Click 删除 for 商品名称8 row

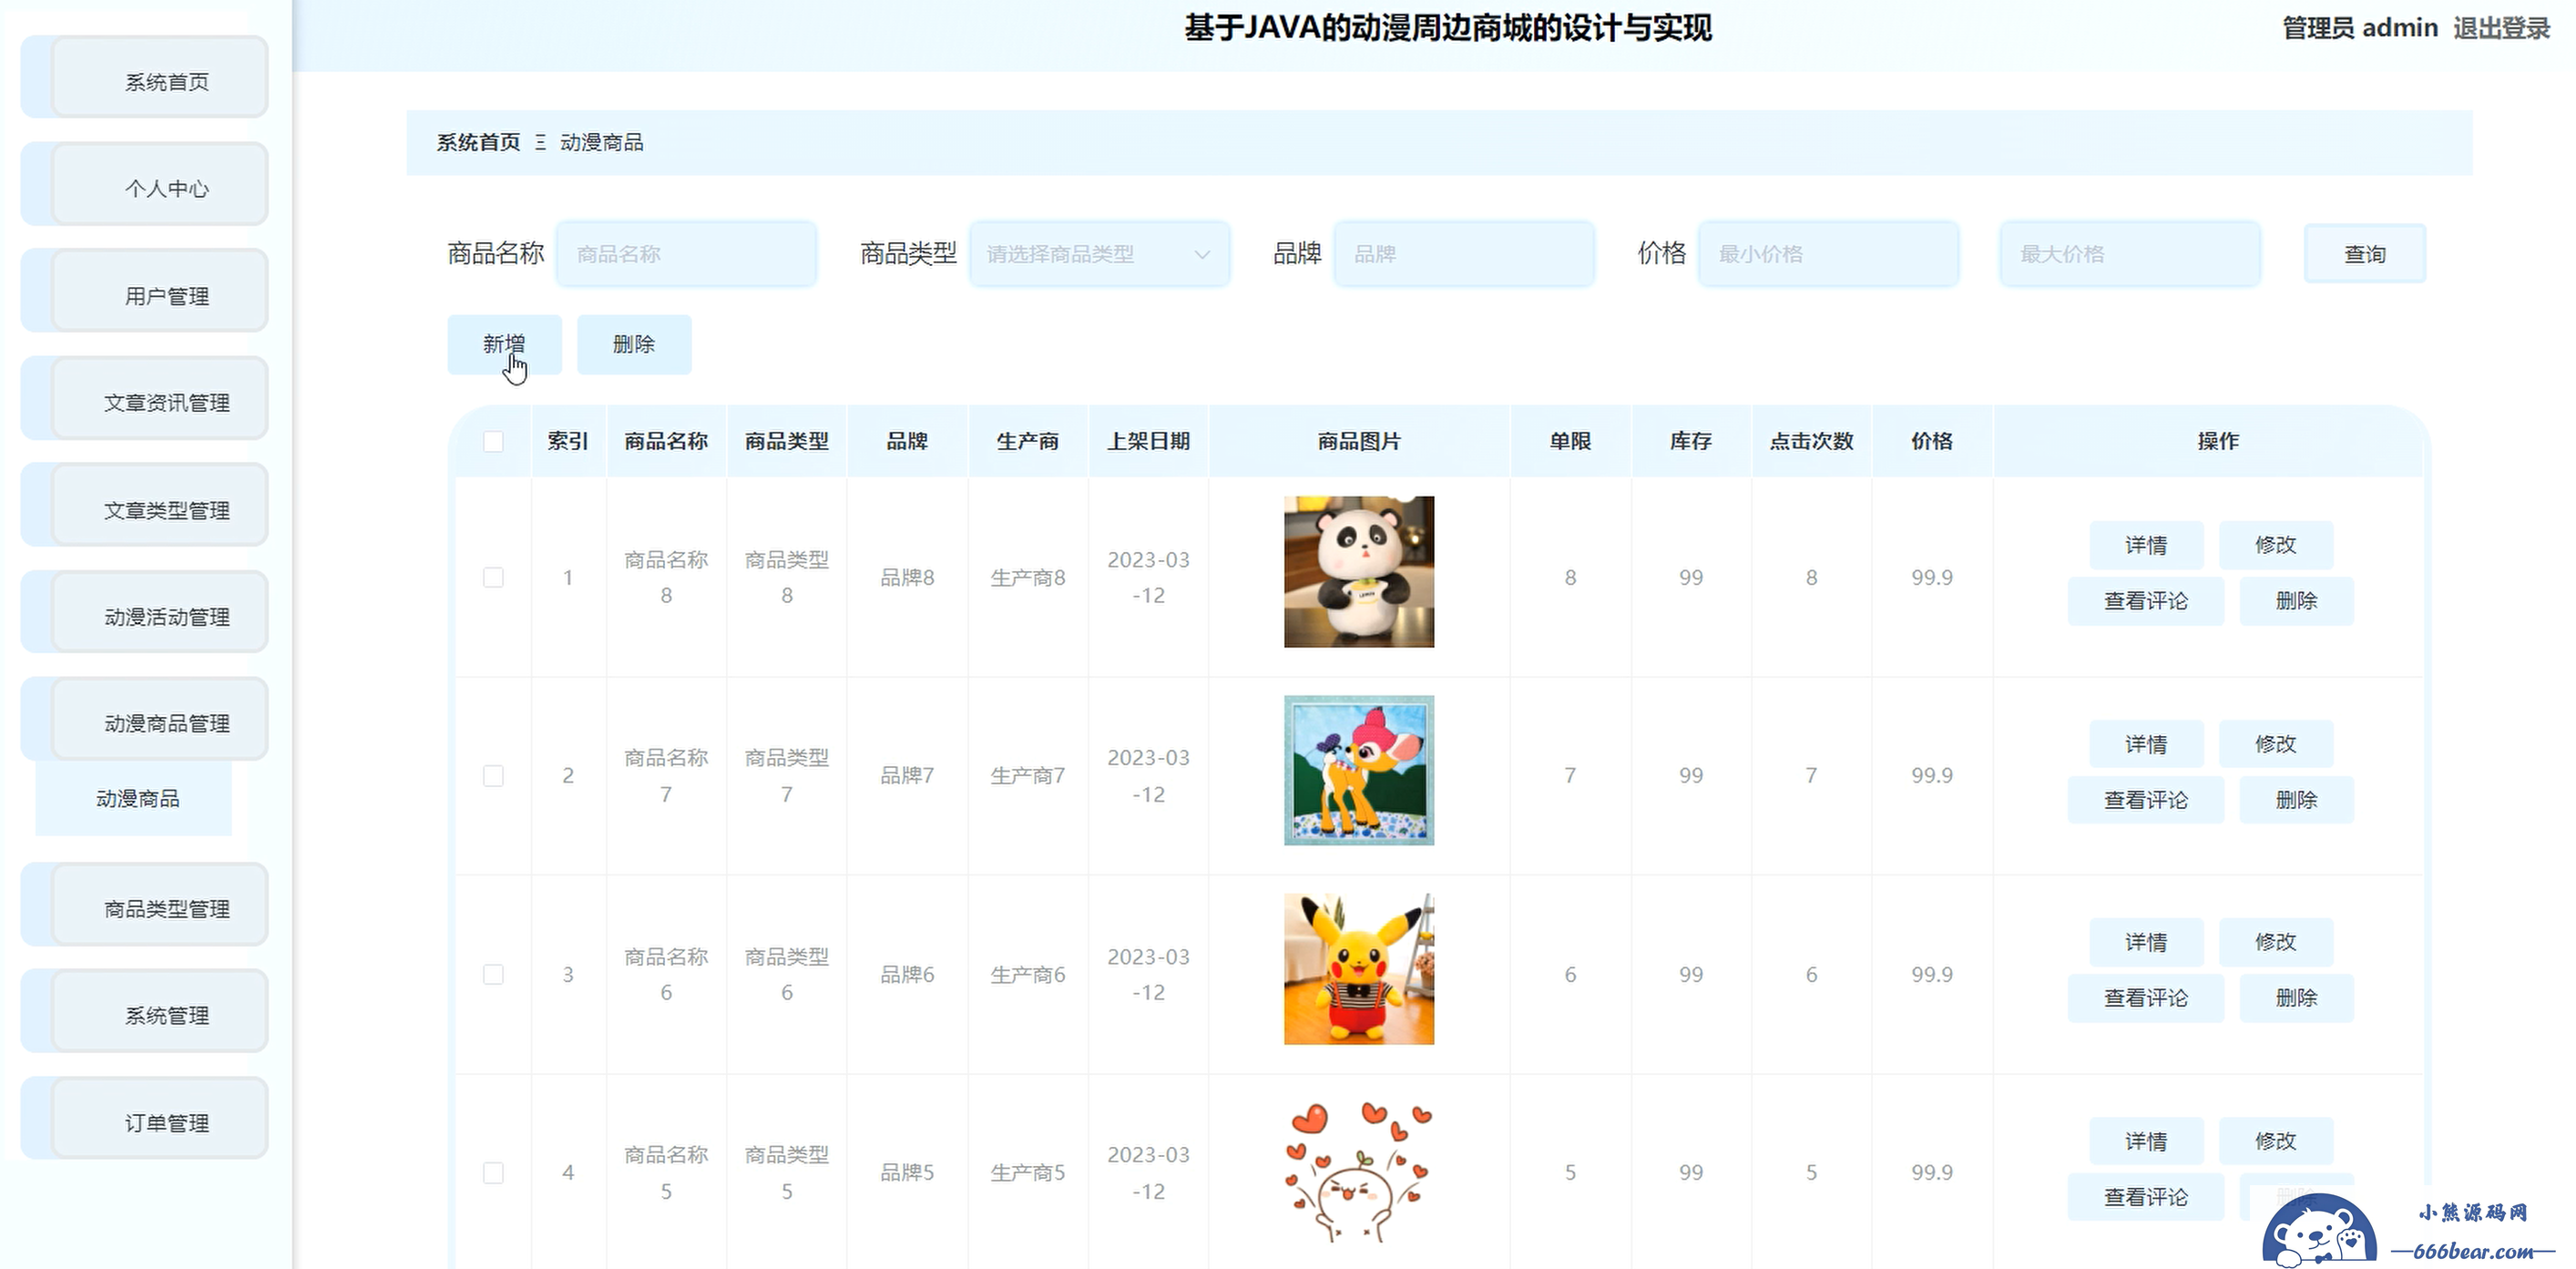[2296, 601]
